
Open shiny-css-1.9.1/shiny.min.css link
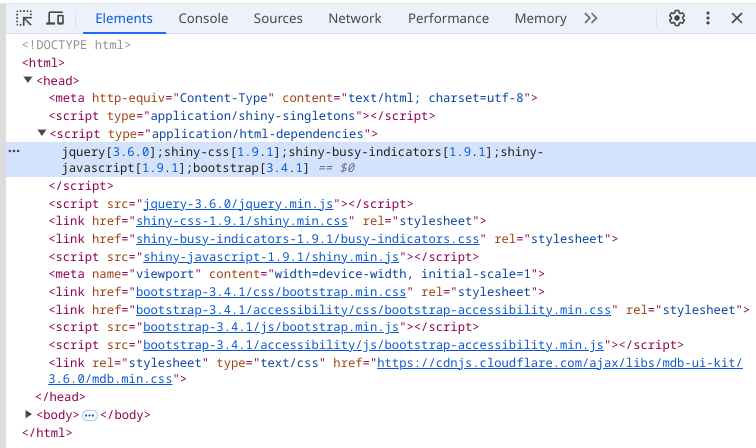coord(242,221)
